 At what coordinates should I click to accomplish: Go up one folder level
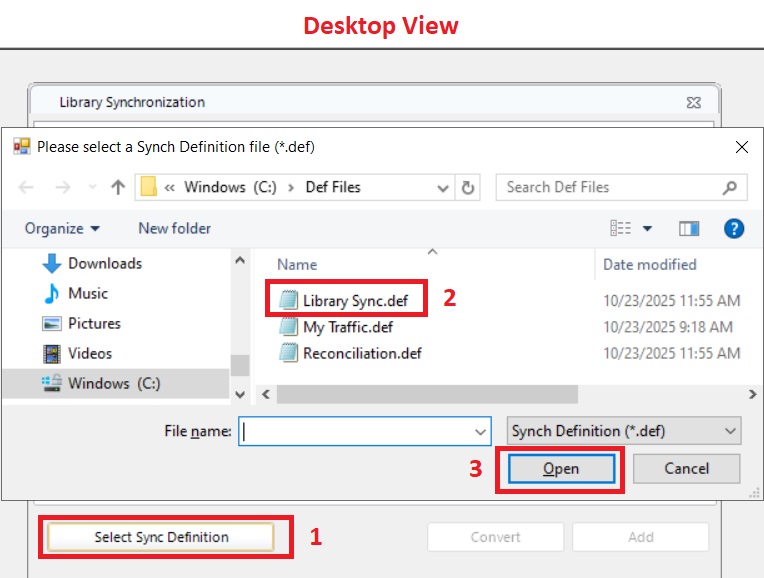118,187
